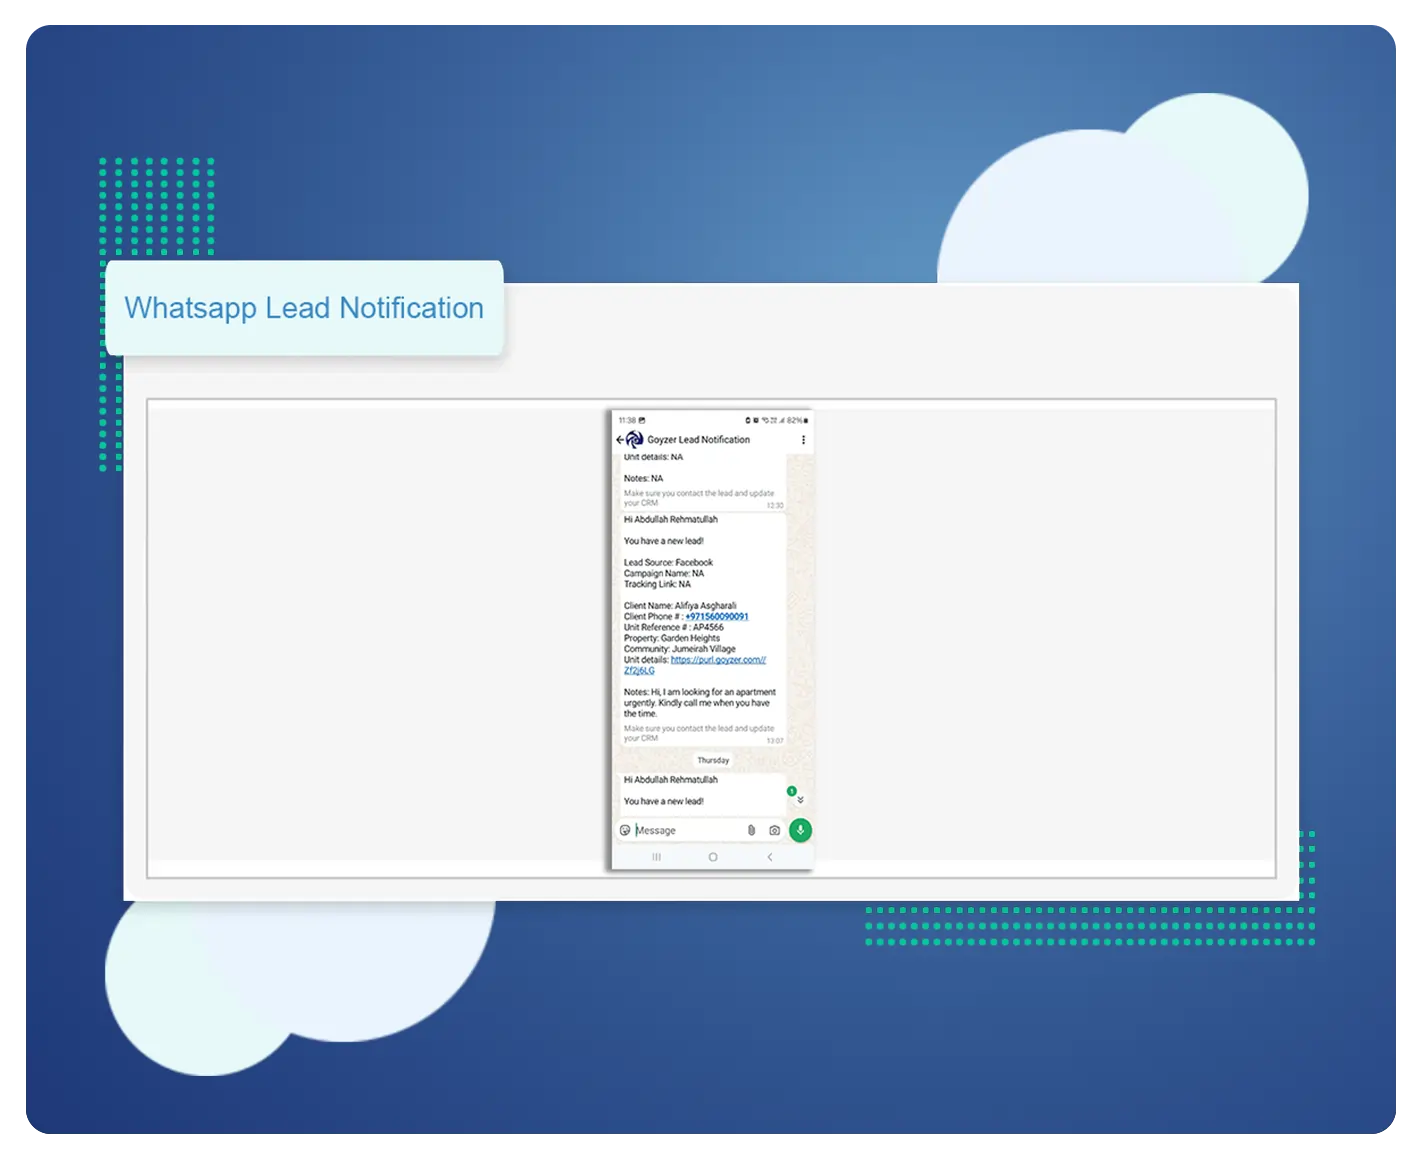Image resolution: width=1424 pixels, height=1168 pixels.
Task: Open the three-dot chat options menu
Action: (803, 440)
